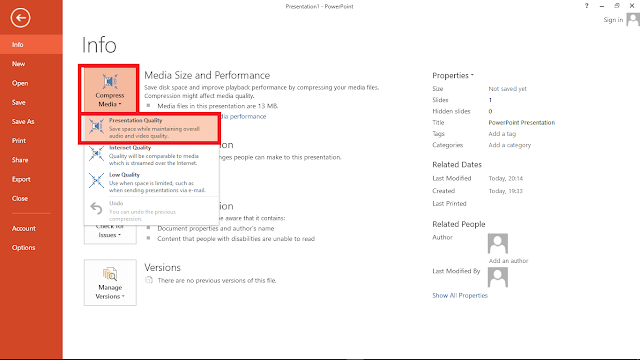Screen dimensions: 640x360
Task: Select the Undo compression menu entry
Action: point(151,211)
